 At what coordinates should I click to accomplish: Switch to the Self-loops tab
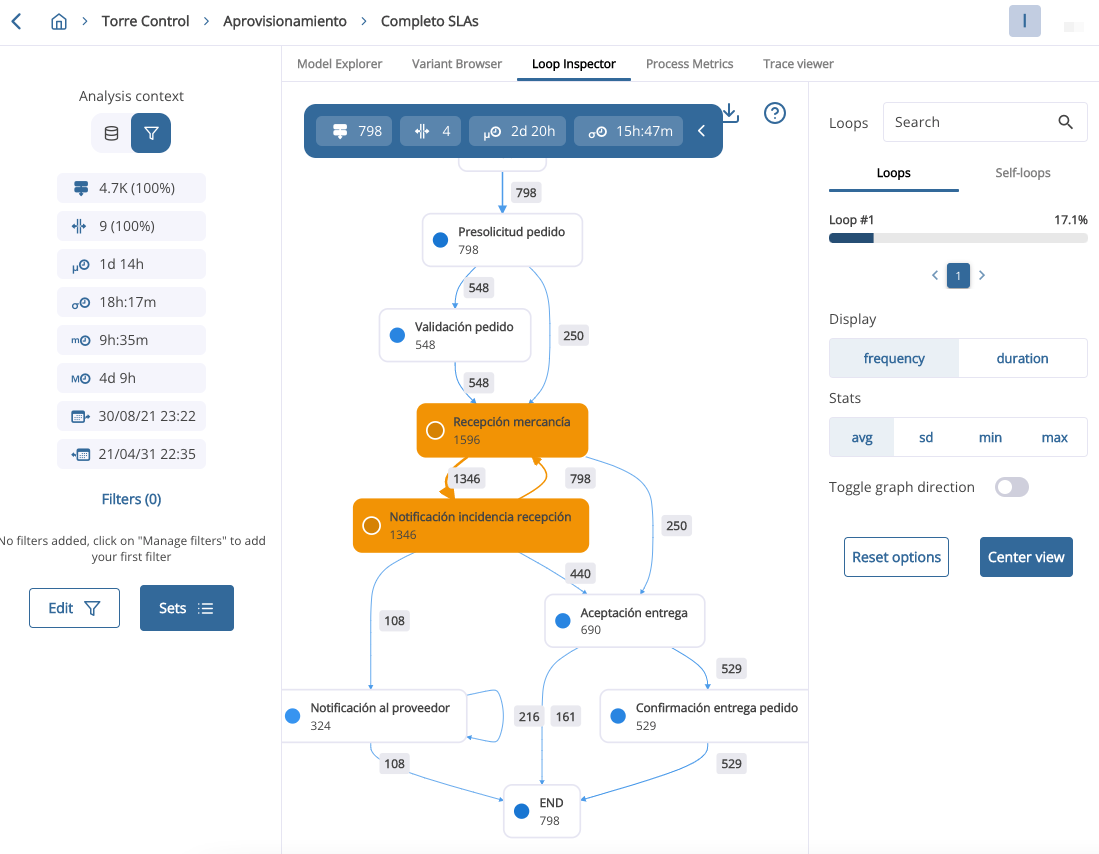(x=1022, y=172)
